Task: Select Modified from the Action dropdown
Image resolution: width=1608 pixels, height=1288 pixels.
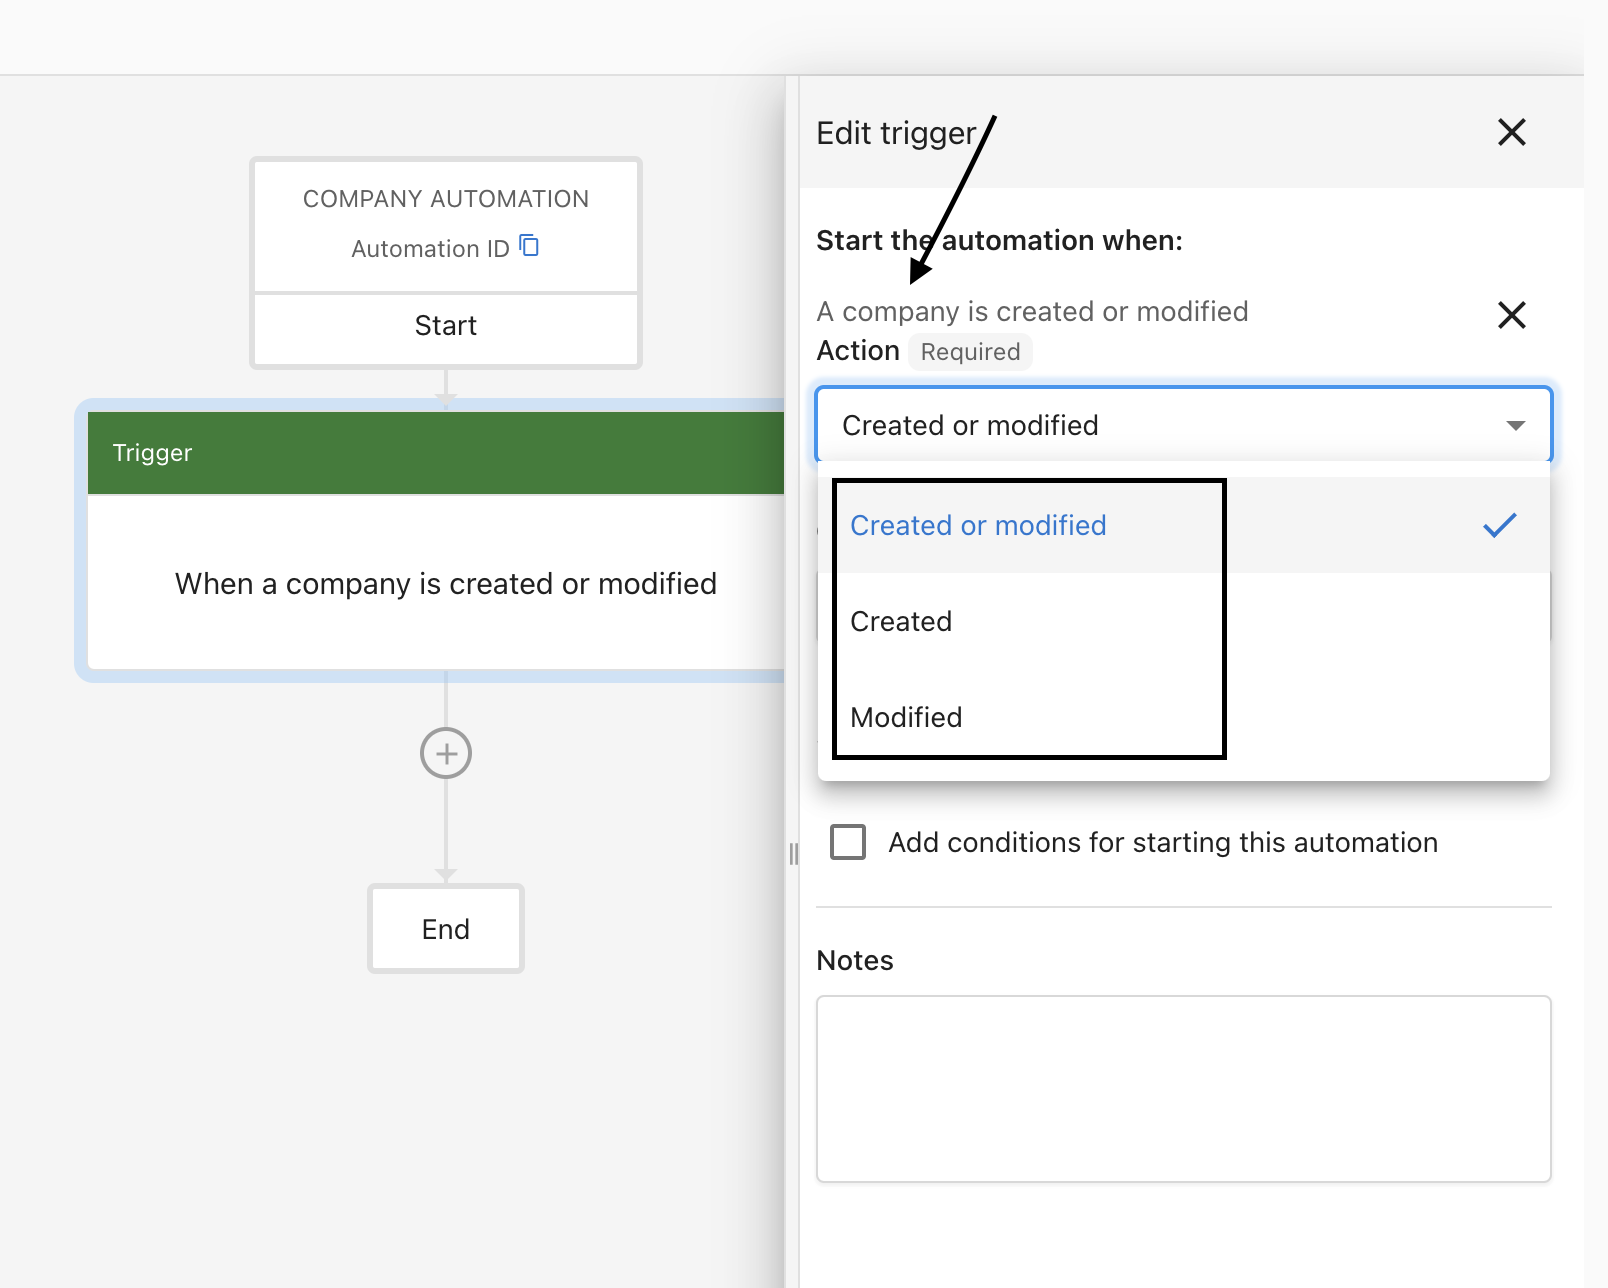Action: (905, 716)
